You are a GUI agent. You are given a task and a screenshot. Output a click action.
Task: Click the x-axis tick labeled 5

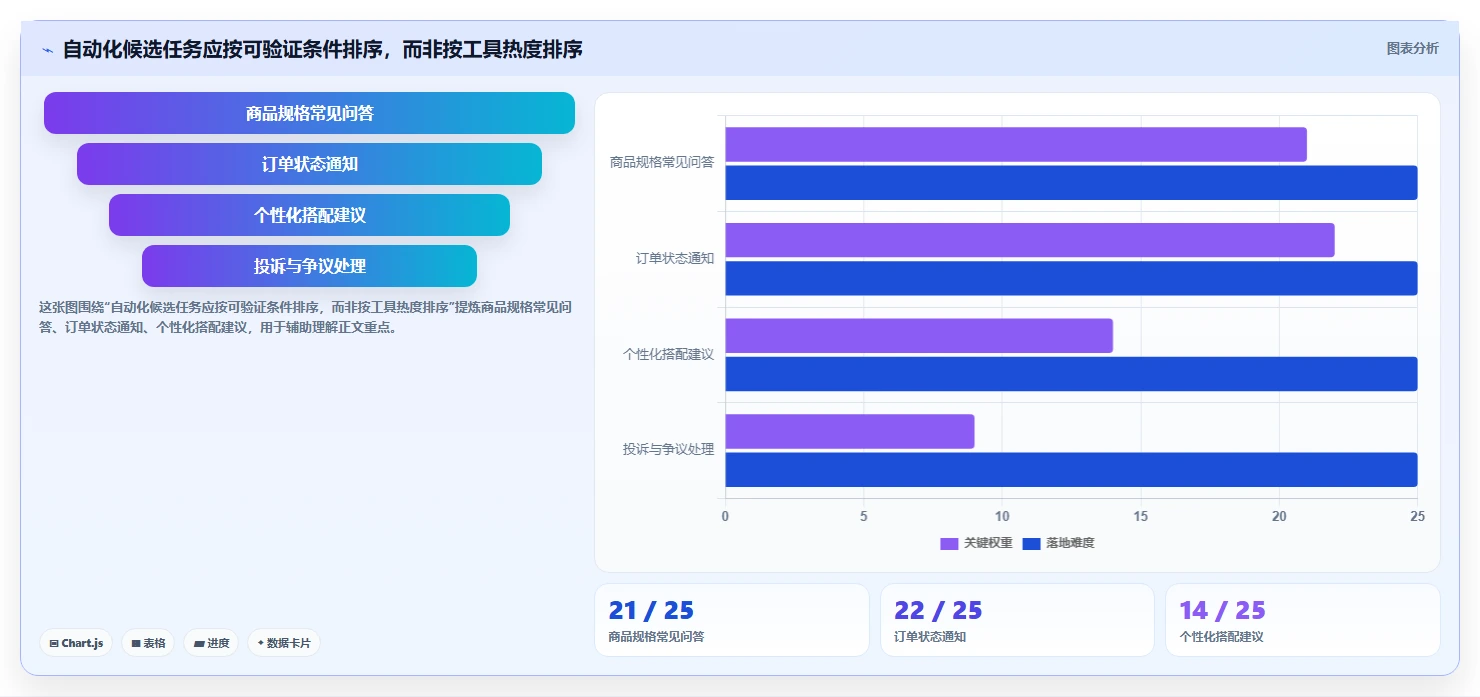pyautogui.click(x=864, y=516)
